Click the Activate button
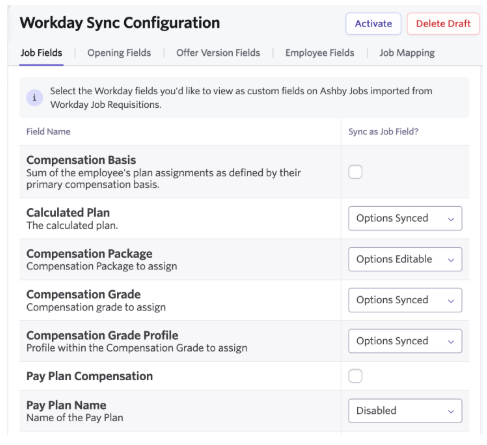This screenshot has width=487, height=445. (x=373, y=24)
